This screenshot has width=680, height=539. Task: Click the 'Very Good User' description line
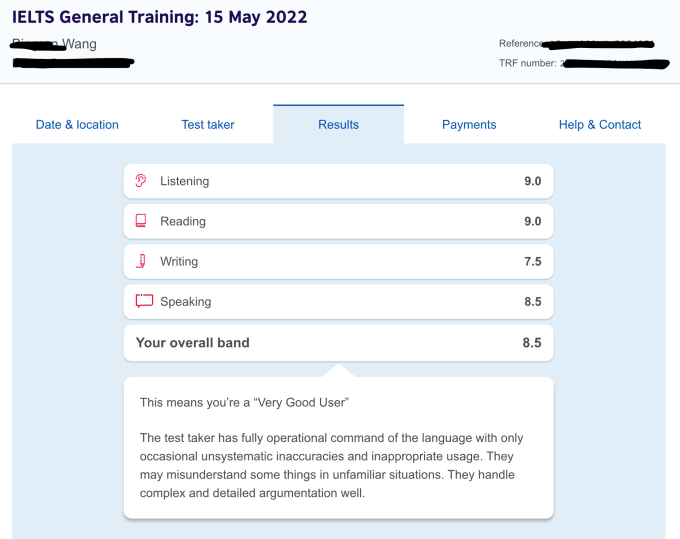[244, 402]
